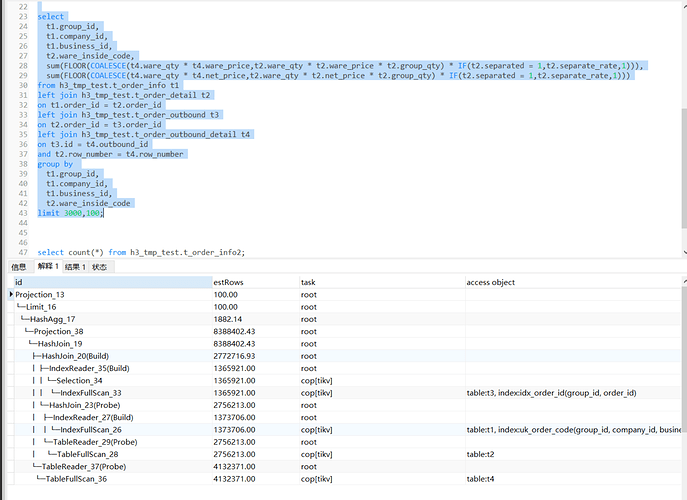The width and height of the screenshot is (687, 500).
Task: Select the HashAgg_17 plan row
Action: [345, 319]
